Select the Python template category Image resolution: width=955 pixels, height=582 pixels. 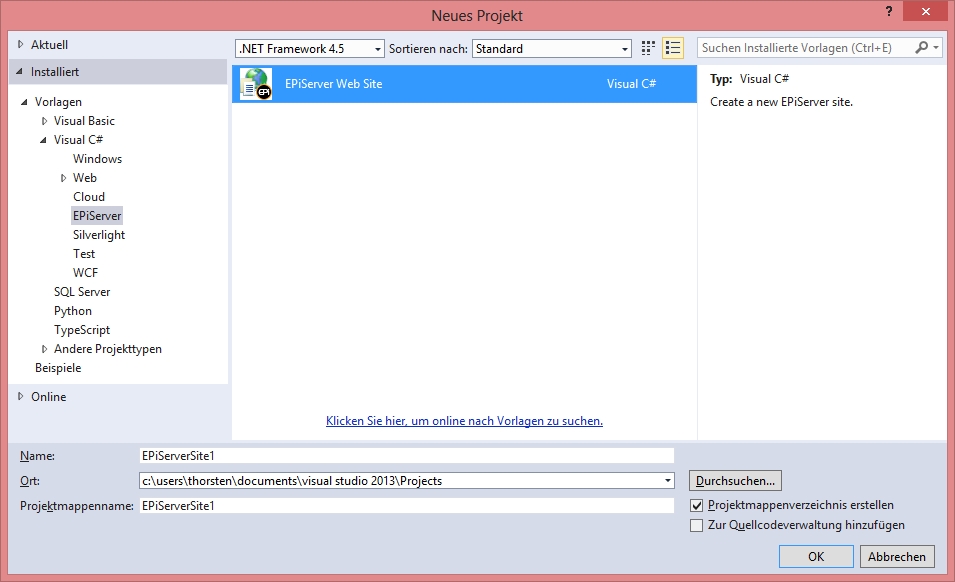72,311
